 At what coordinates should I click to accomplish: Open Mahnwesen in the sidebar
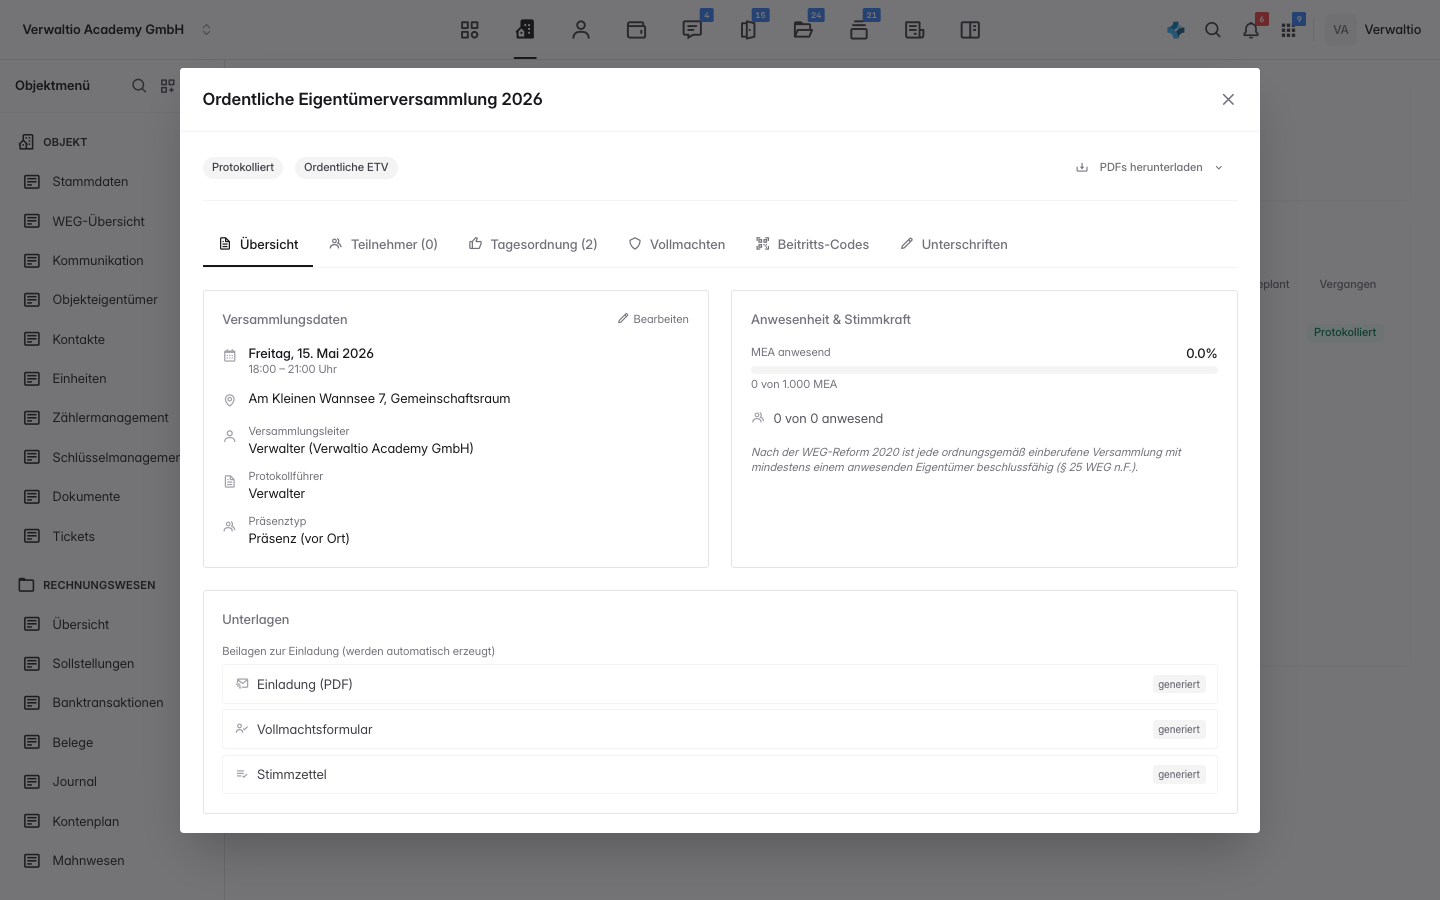point(88,861)
